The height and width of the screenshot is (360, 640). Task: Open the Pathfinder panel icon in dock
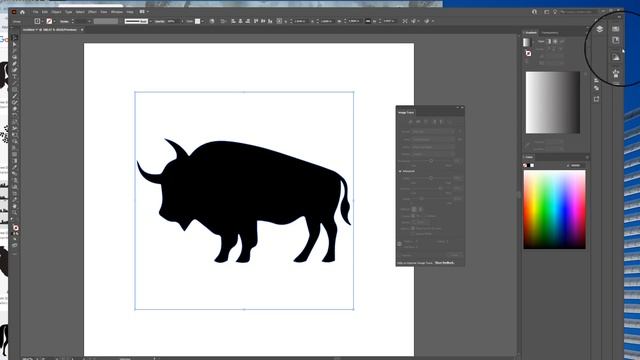596,88
